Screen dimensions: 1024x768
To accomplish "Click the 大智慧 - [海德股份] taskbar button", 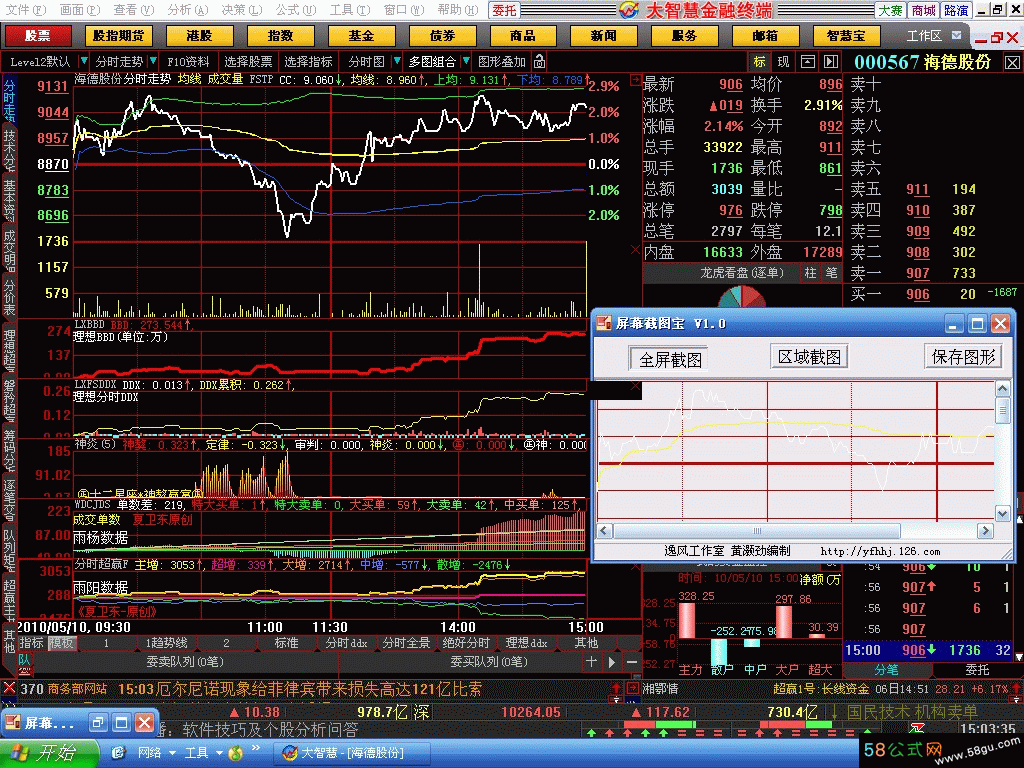I will point(351,753).
